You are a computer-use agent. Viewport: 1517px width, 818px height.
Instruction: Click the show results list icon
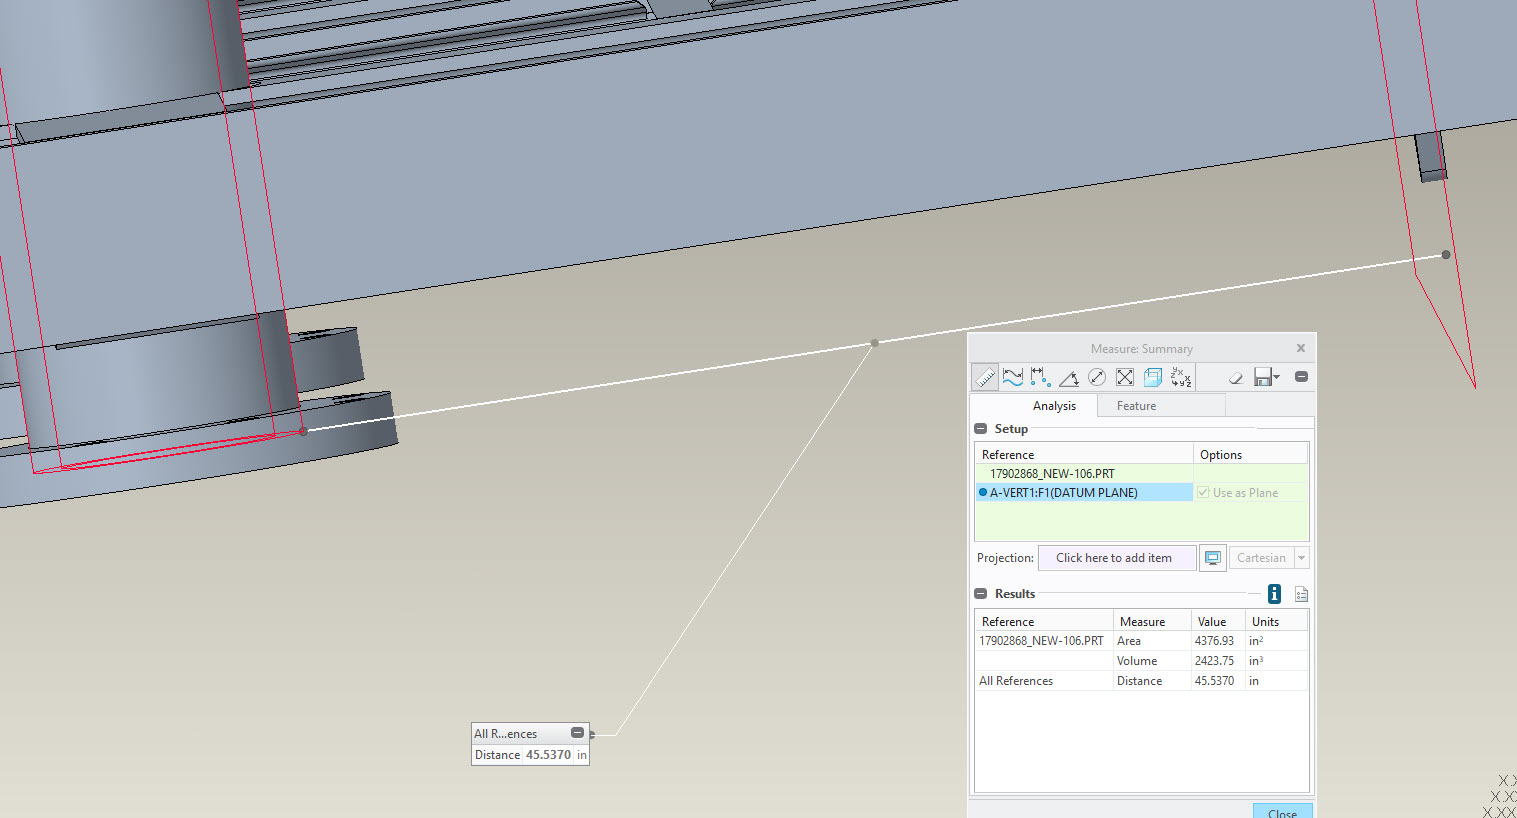tap(1300, 593)
